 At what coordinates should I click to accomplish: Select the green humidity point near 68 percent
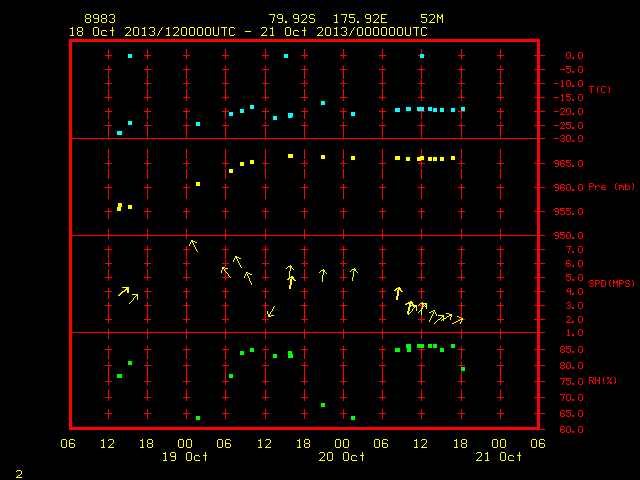[323, 405]
